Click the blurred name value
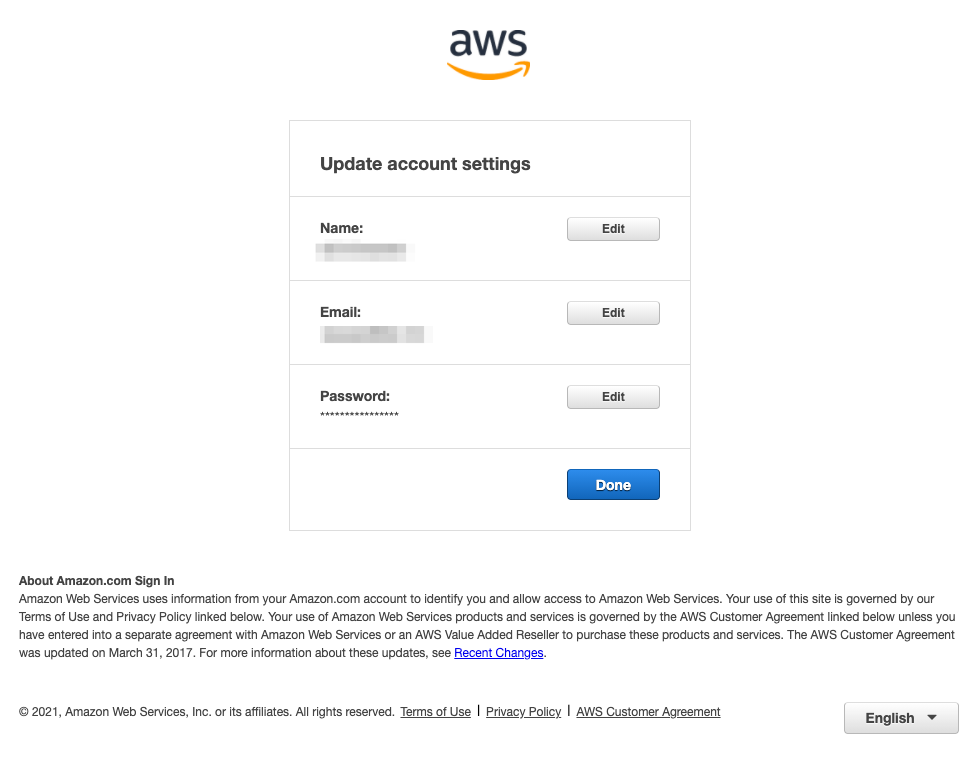 point(365,252)
